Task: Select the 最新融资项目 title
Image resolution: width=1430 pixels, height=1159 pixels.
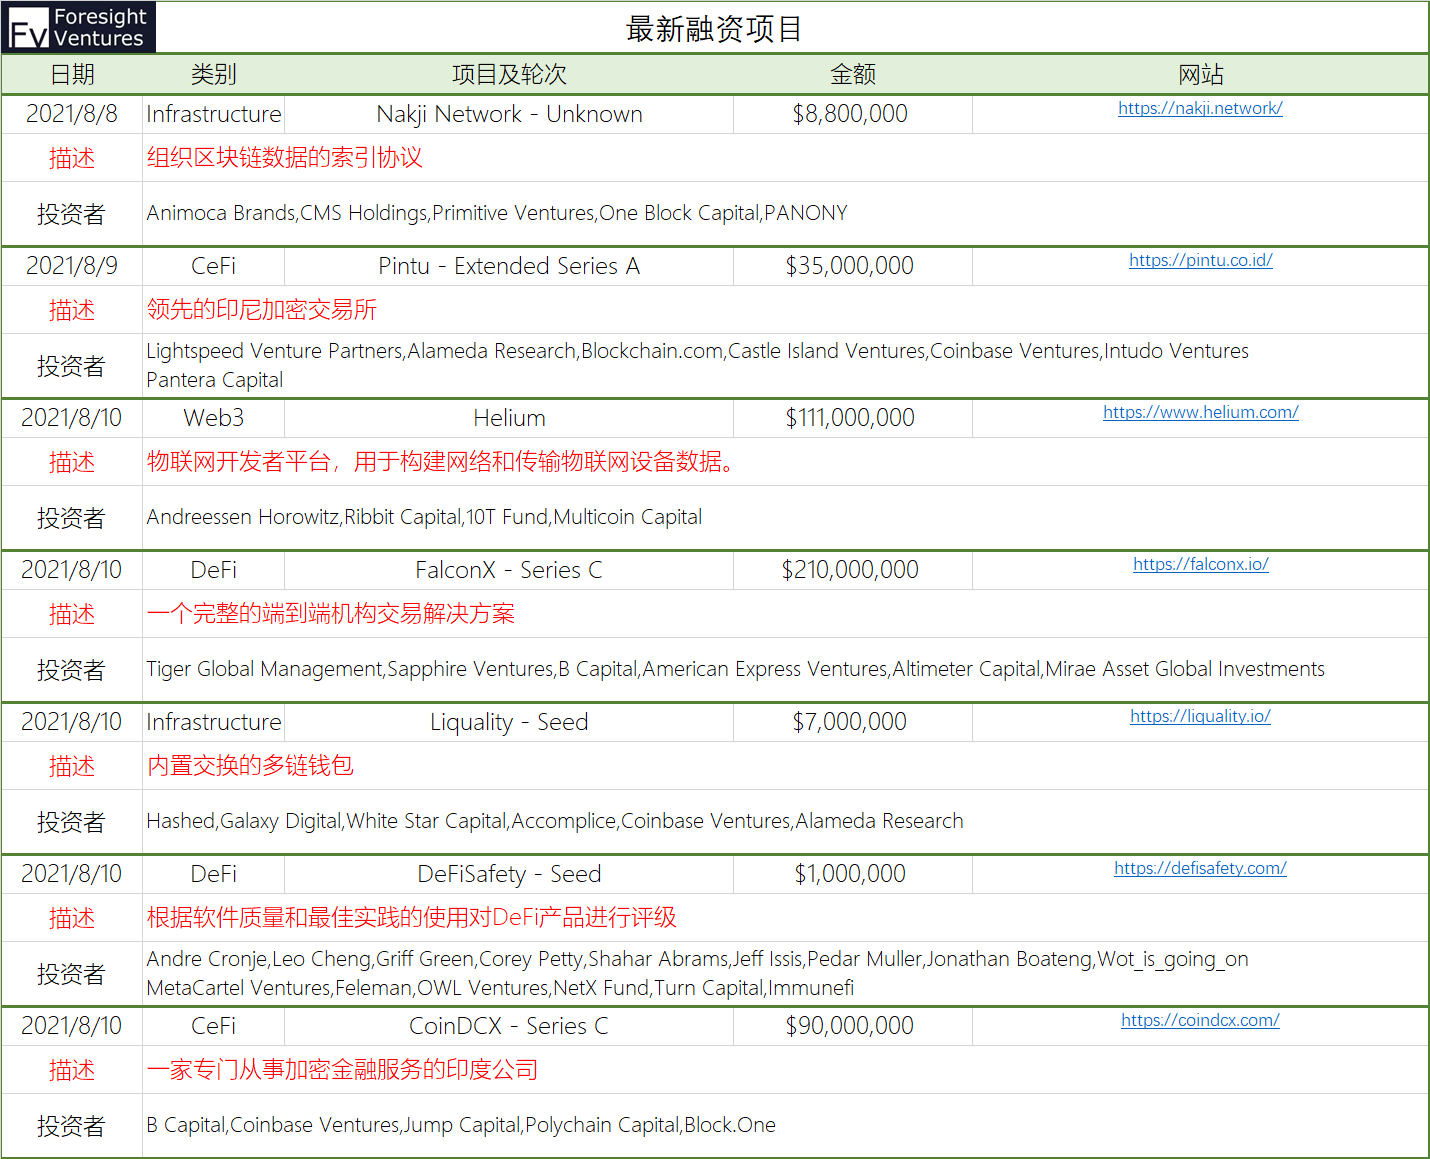Action: click(x=714, y=28)
